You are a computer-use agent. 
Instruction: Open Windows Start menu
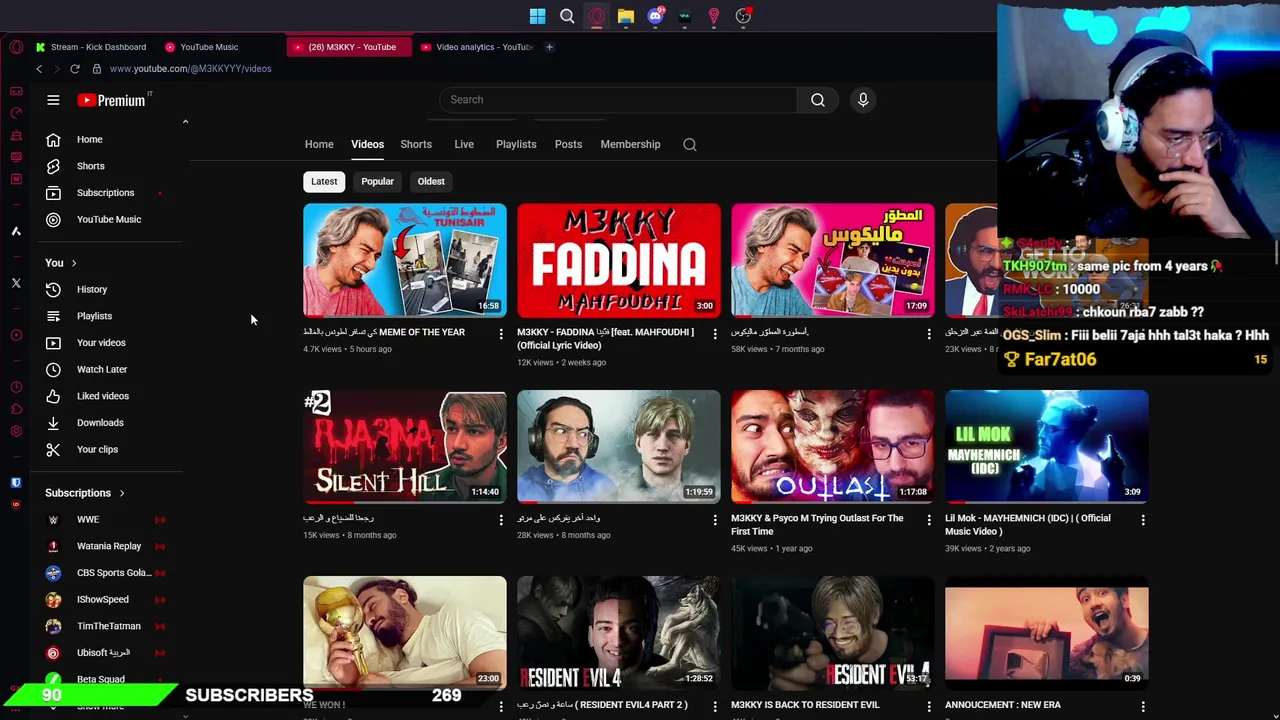(x=537, y=16)
